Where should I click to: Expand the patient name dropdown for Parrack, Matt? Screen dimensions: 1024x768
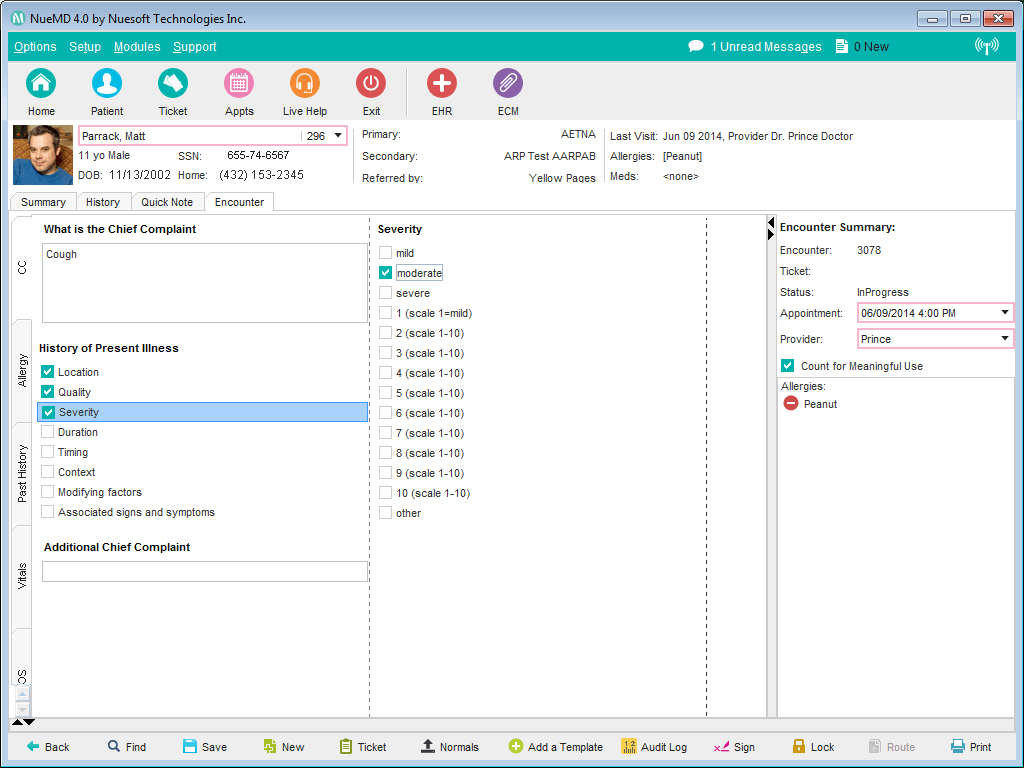point(337,135)
